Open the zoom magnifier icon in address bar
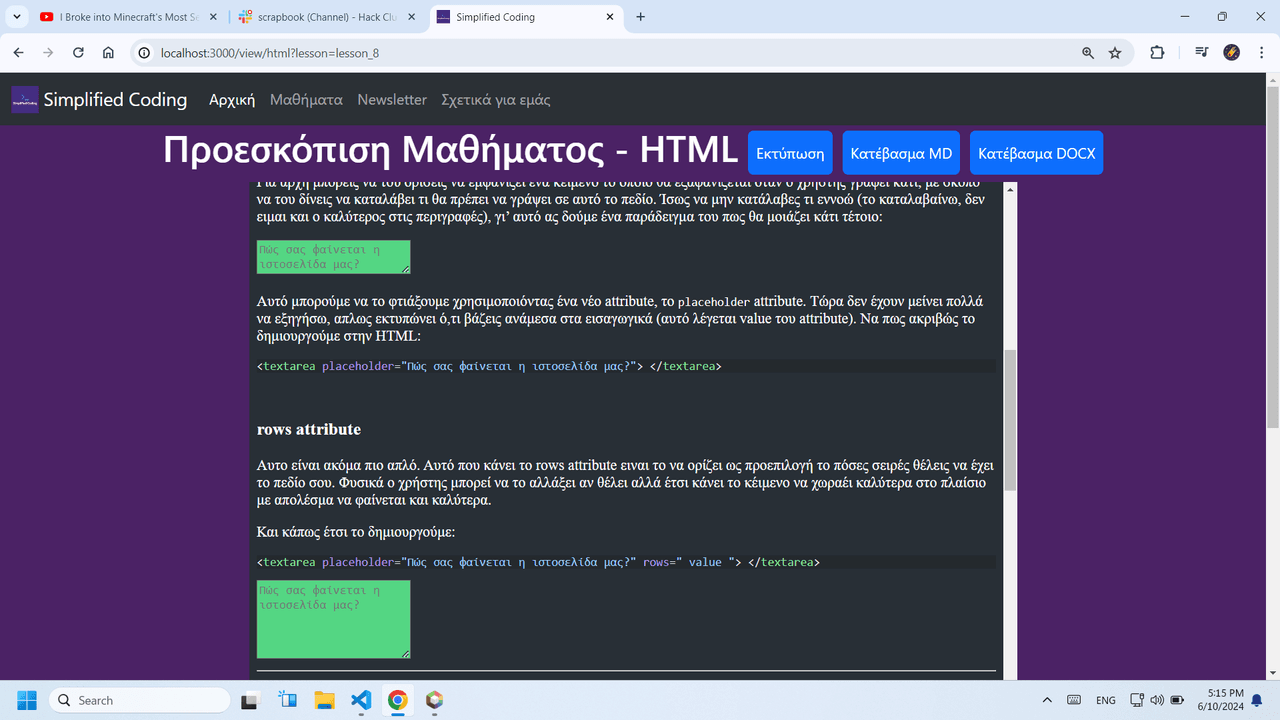 (1088, 53)
